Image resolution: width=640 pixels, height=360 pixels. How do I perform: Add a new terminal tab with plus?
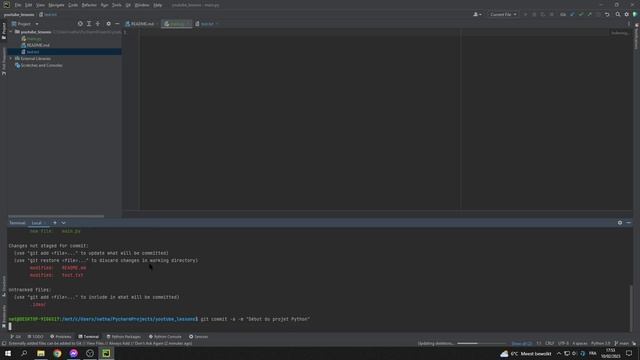click(x=55, y=223)
